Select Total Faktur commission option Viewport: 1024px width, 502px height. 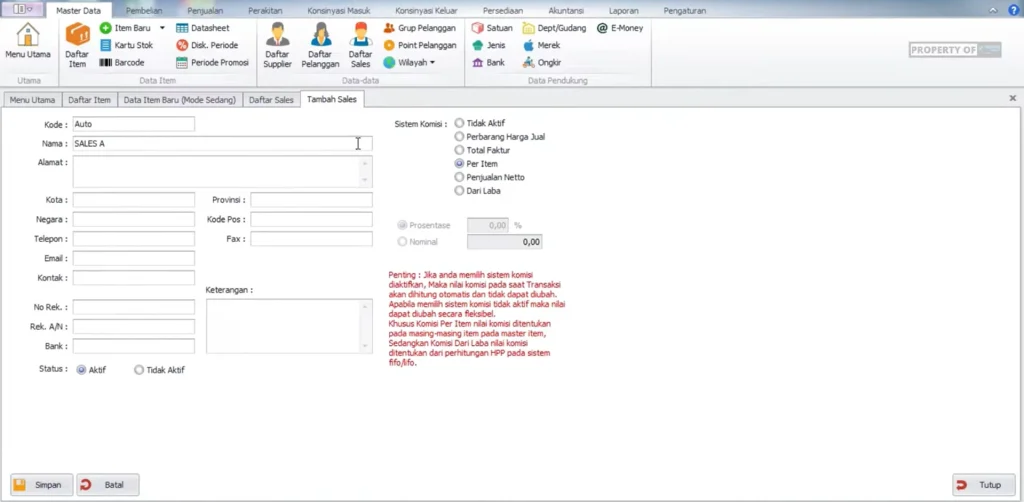click(459, 150)
